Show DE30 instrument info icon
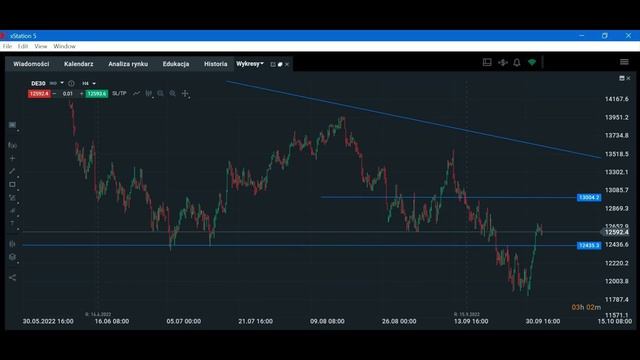The height and width of the screenshot is (360, 640). click(71, 83)
